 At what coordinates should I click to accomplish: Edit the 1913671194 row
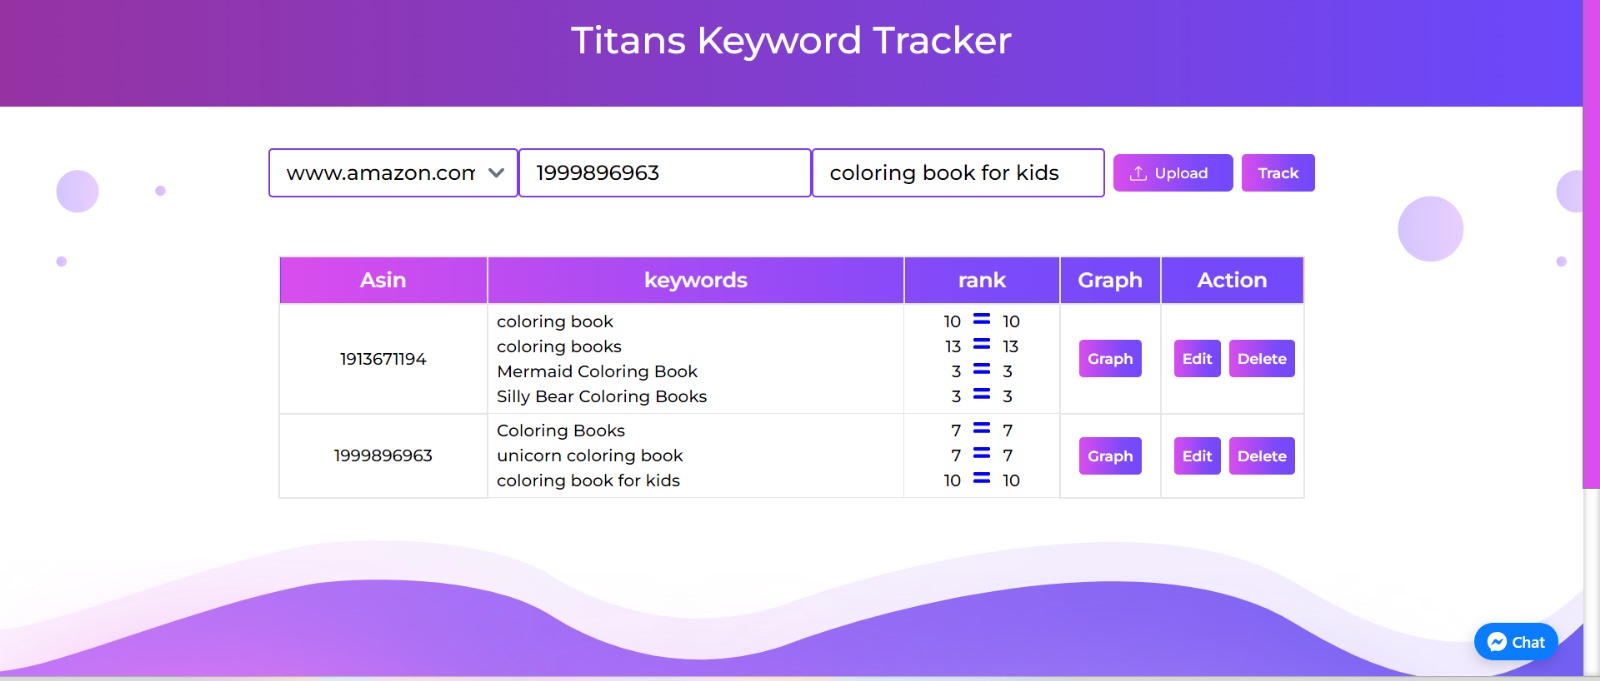[x=1197, y=359]
